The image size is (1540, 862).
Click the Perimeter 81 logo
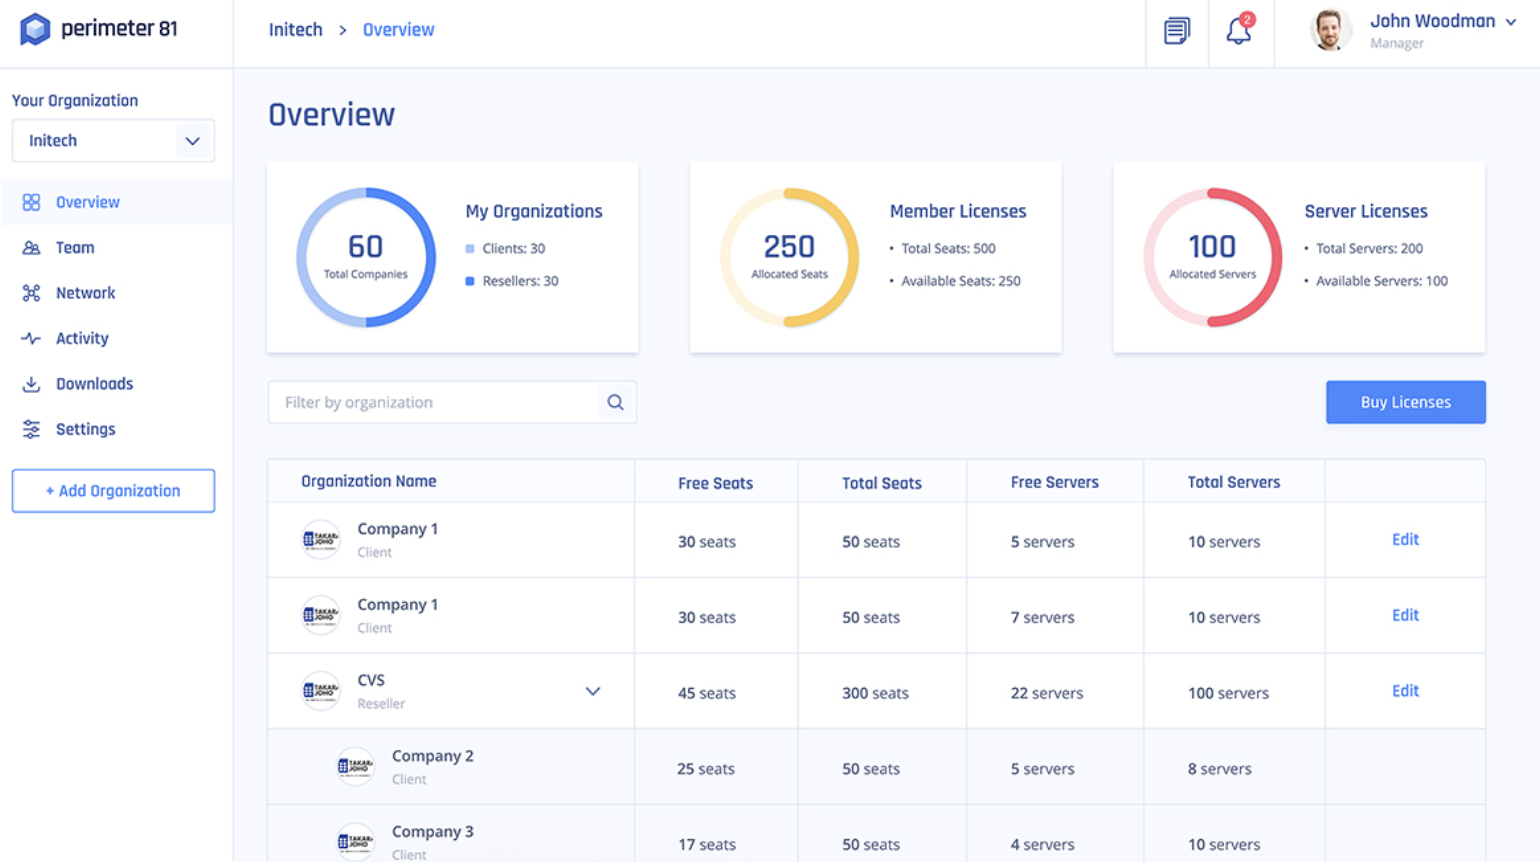point(98,29)
